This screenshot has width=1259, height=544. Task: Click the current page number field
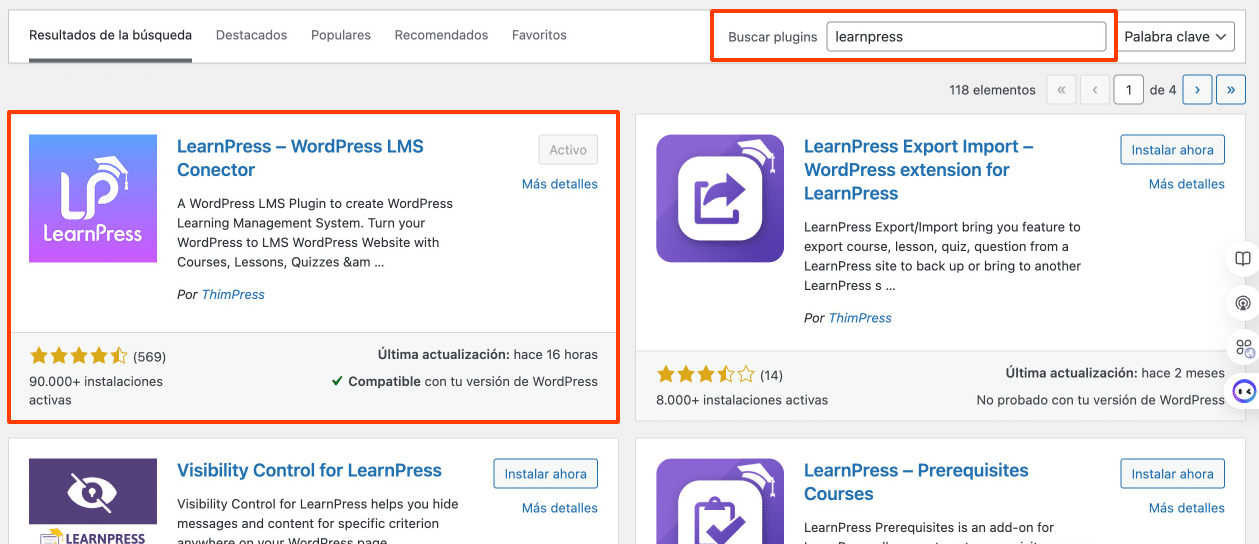pyautogui.click(x=1128, y=90)
